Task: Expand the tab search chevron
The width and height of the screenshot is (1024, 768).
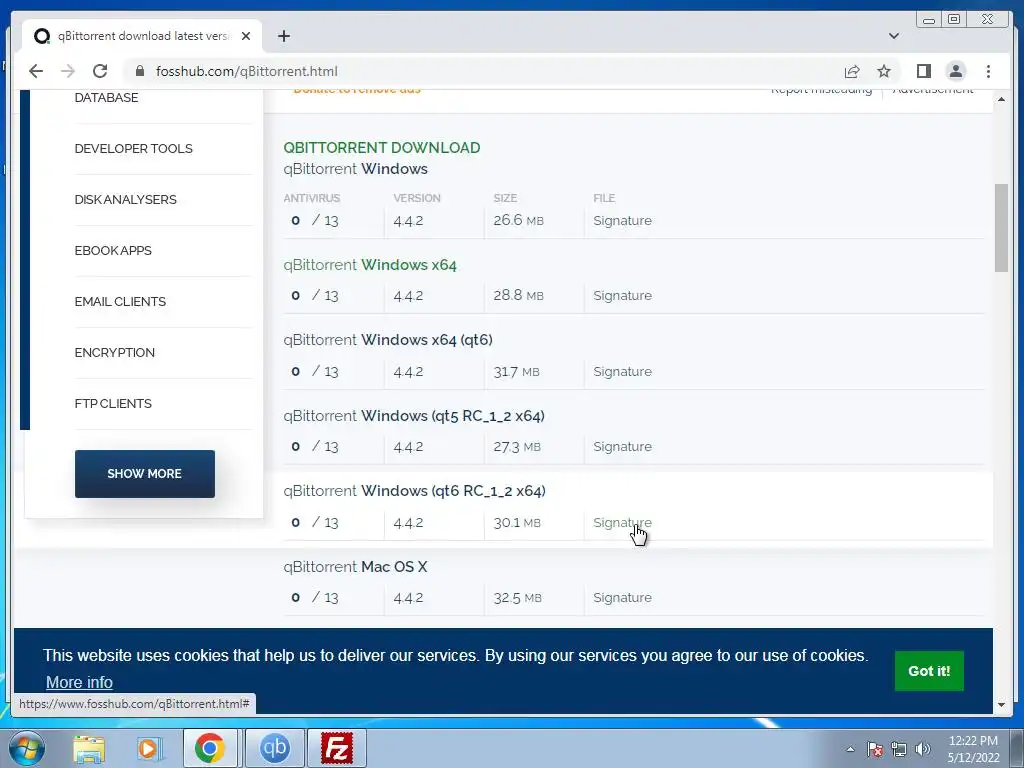Action: click(x=893, y=36)
